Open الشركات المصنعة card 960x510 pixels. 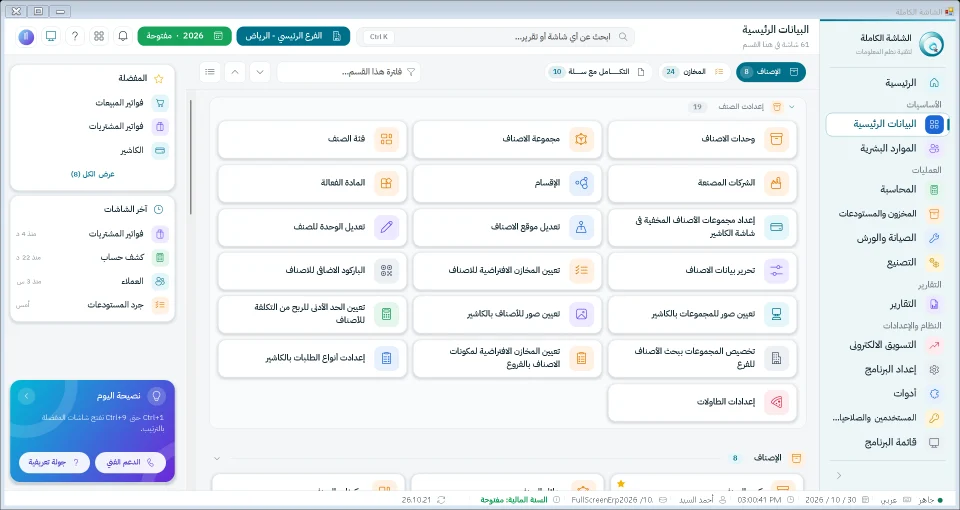tap(702, 183)
